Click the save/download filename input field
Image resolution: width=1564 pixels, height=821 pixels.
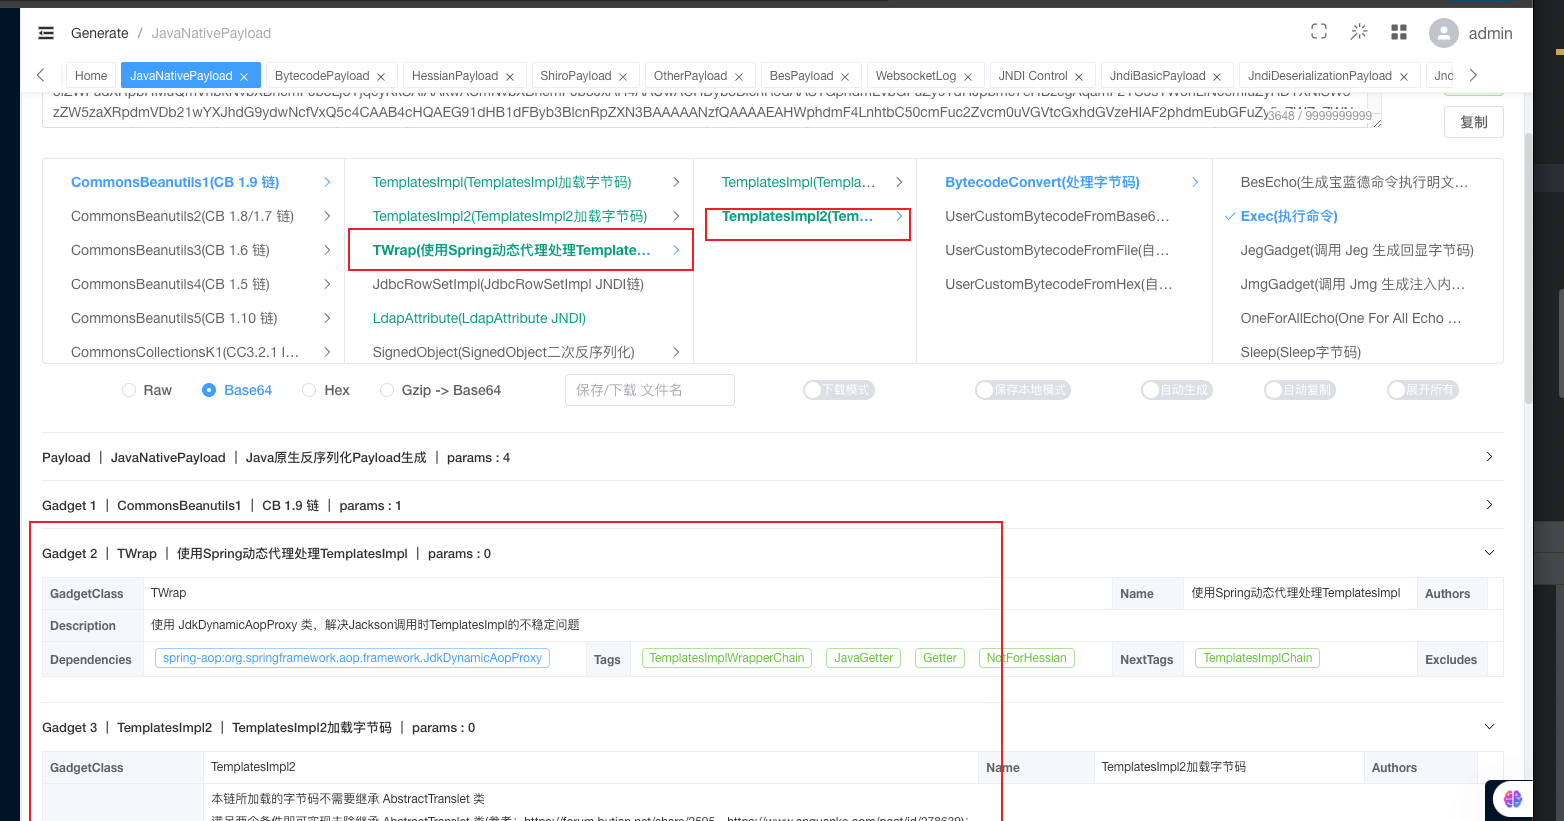click(x=649, y=390)
